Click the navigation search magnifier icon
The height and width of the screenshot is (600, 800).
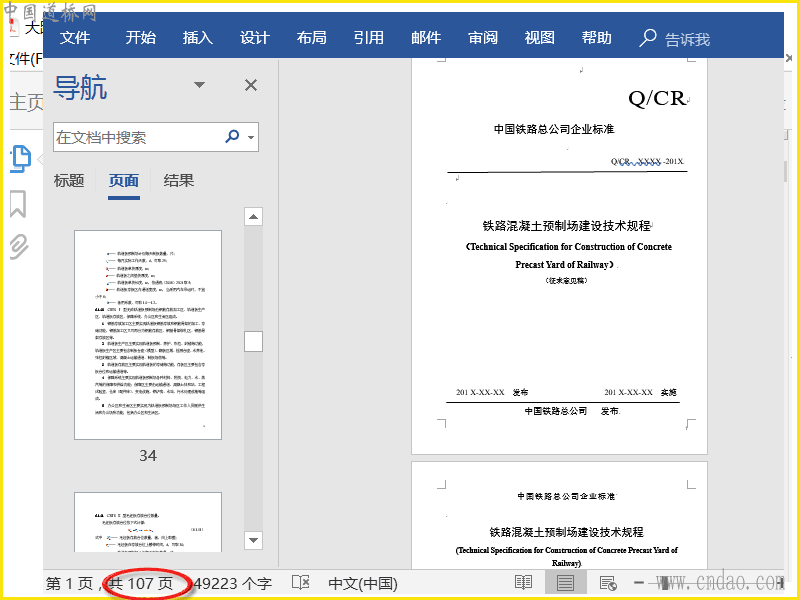[232, 136]
